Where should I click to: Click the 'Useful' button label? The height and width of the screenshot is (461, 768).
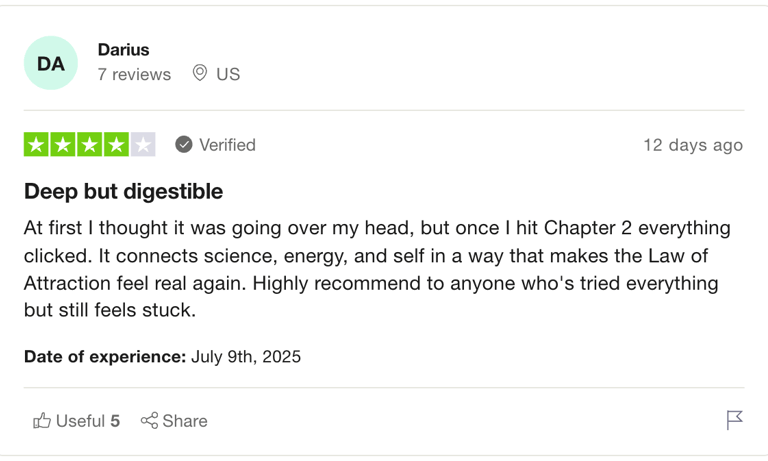tap(80, 421)
